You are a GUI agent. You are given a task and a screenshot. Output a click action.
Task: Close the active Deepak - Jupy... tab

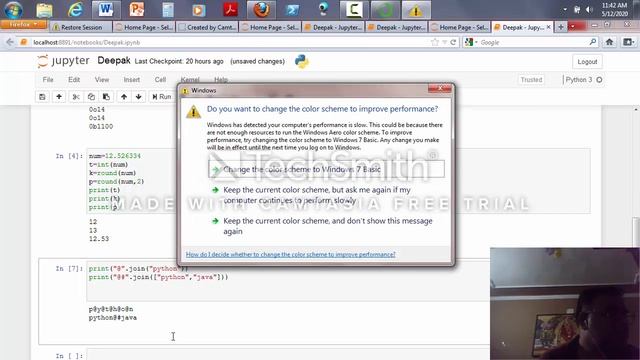coord(549,27)
